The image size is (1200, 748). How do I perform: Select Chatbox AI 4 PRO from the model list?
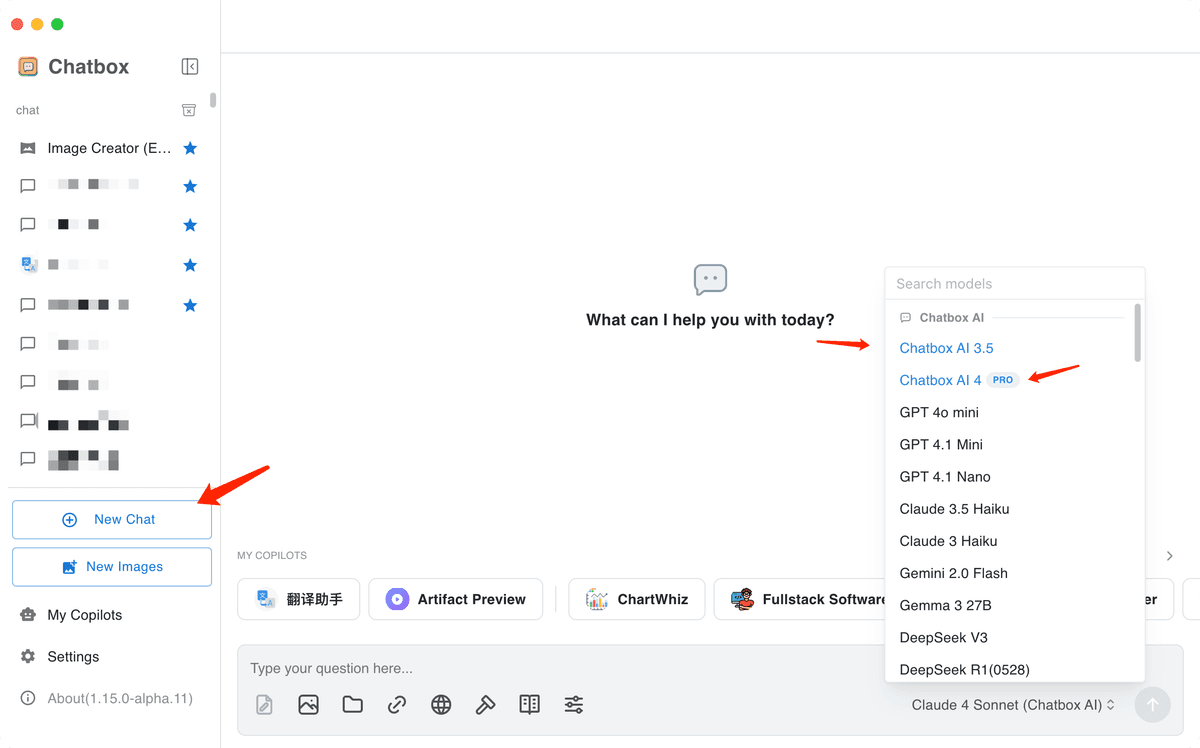click(939, 380)
